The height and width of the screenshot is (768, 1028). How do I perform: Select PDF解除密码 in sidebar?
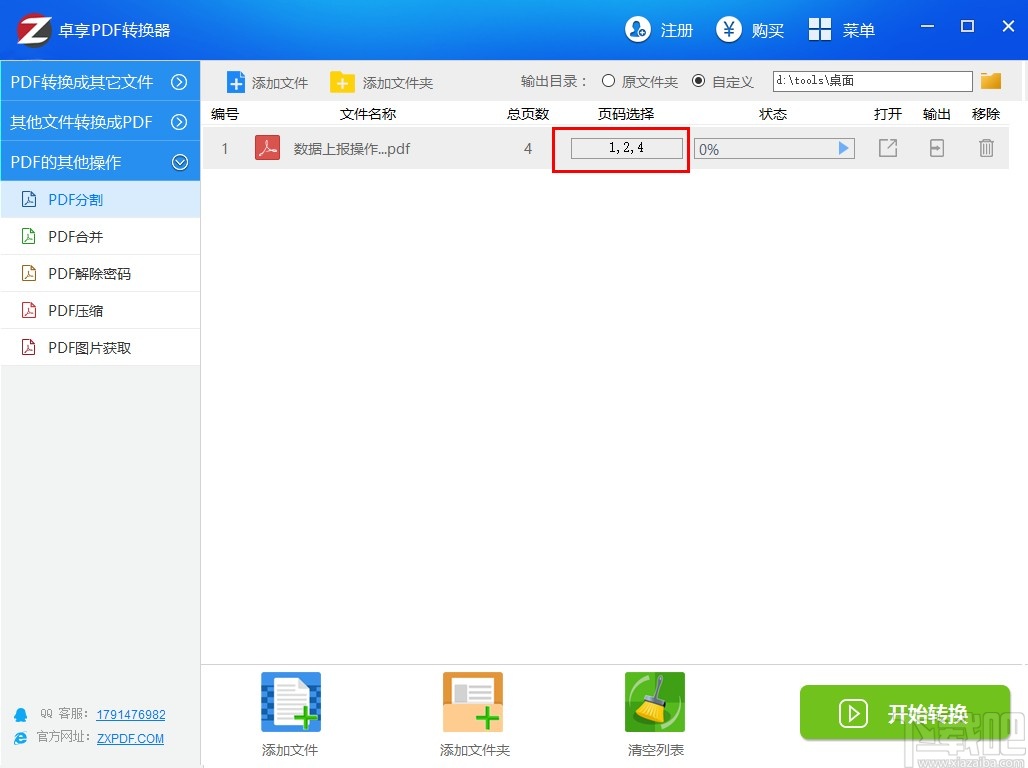[100, 273]
